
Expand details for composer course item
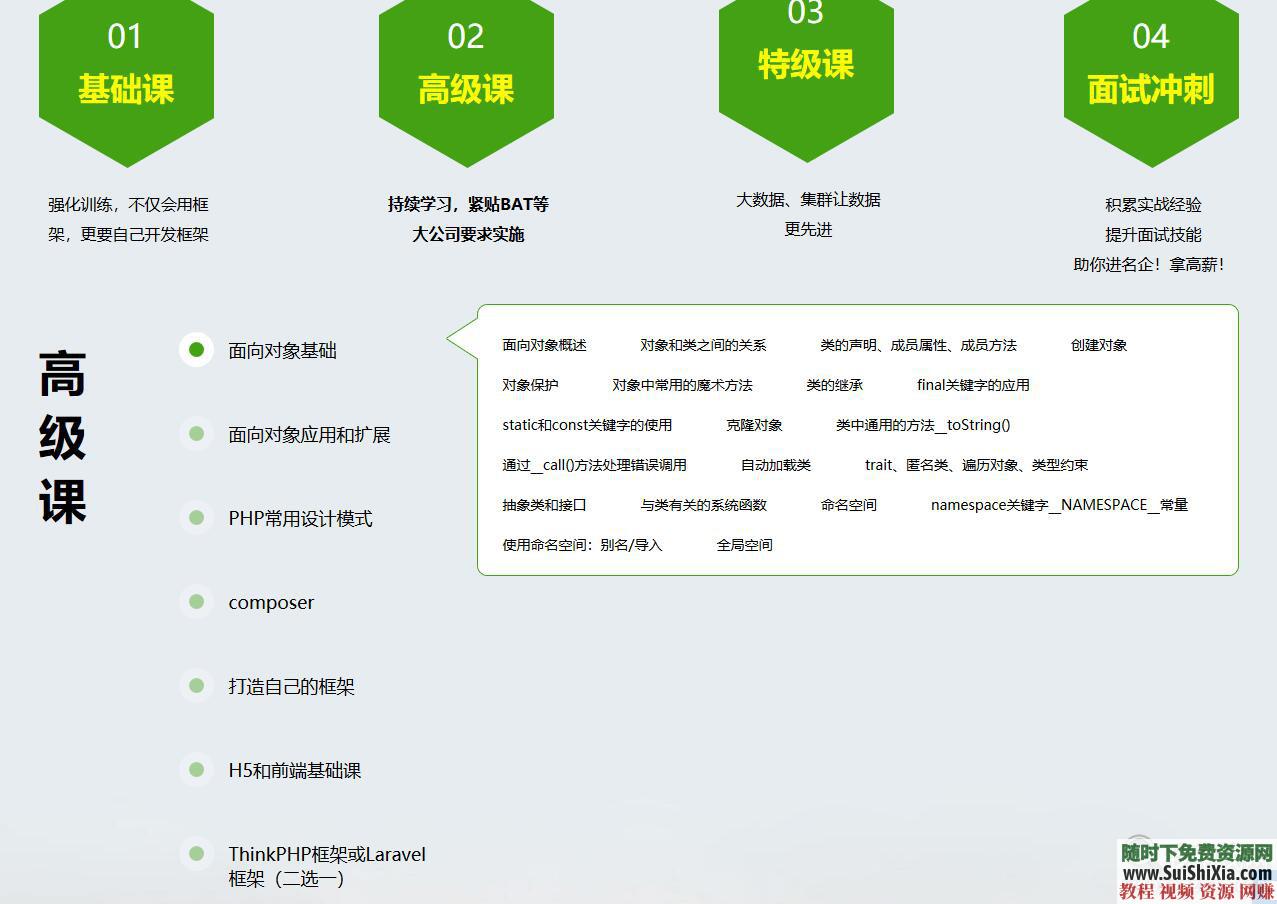click(x=270, y=602)
